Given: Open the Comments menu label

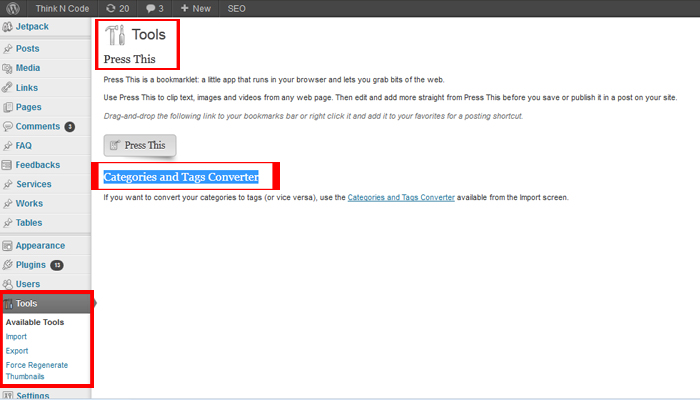Looking at the screenshot, I should click(x=38, y=126).
